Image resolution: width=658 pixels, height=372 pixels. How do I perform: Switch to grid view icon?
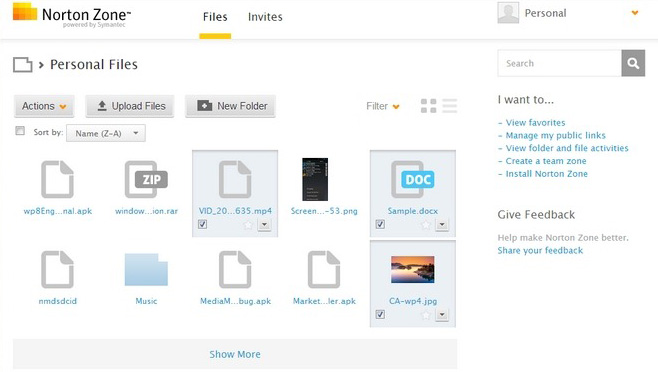(x=428, y=106)
